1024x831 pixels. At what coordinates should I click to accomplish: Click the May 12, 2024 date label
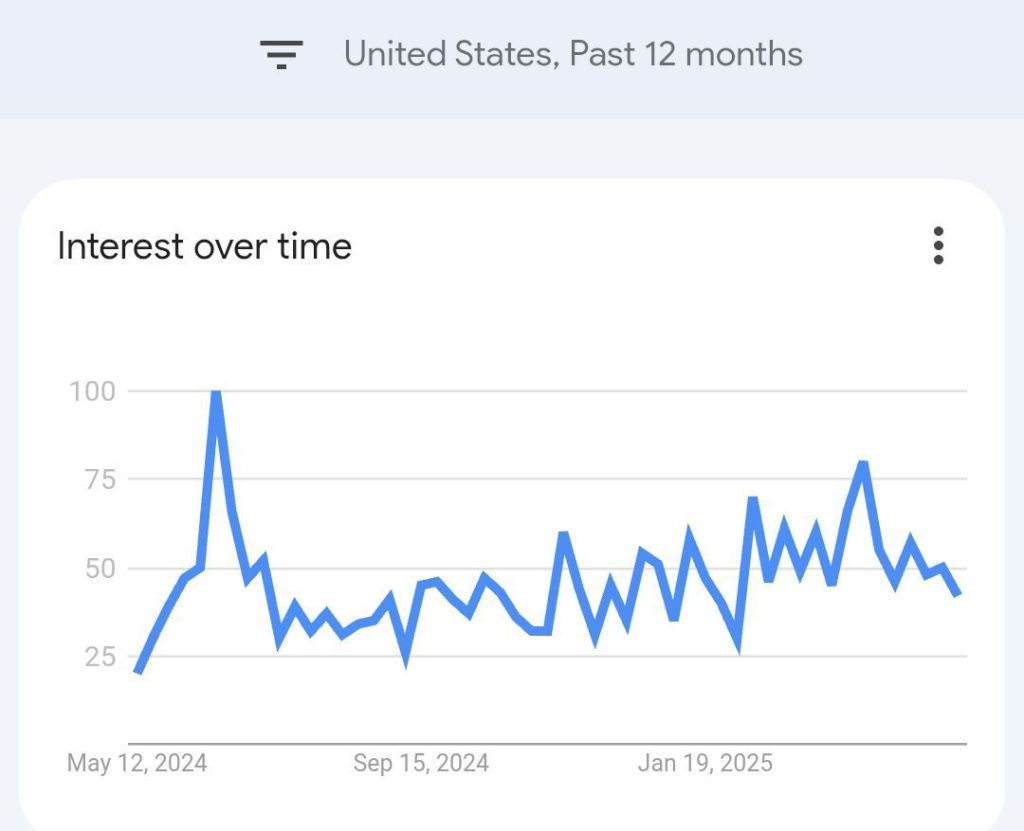137,763
